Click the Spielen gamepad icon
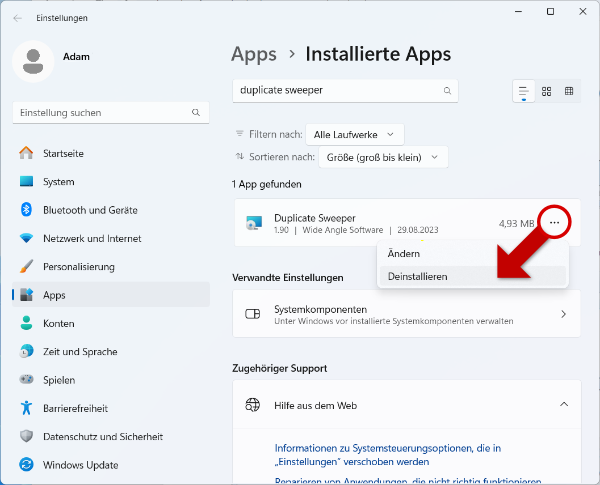 pos(26,379)
